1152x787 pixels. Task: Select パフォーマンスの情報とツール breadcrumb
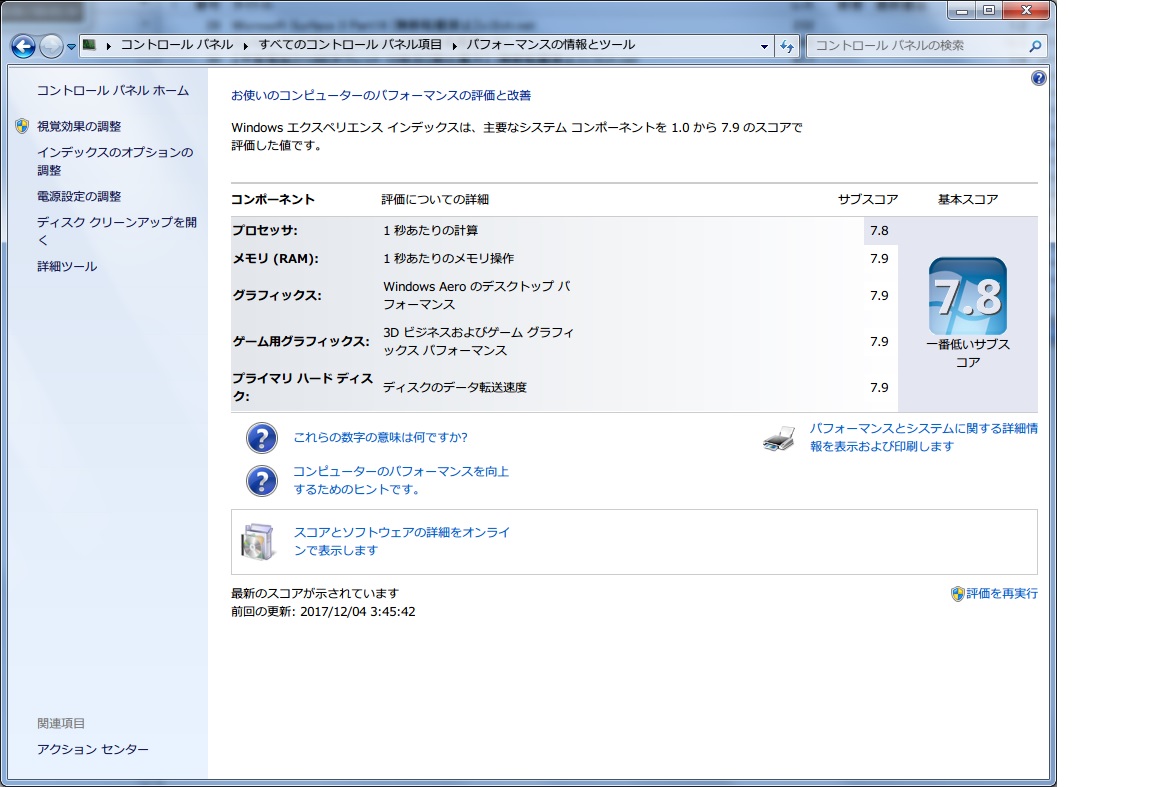click(551, 45)
